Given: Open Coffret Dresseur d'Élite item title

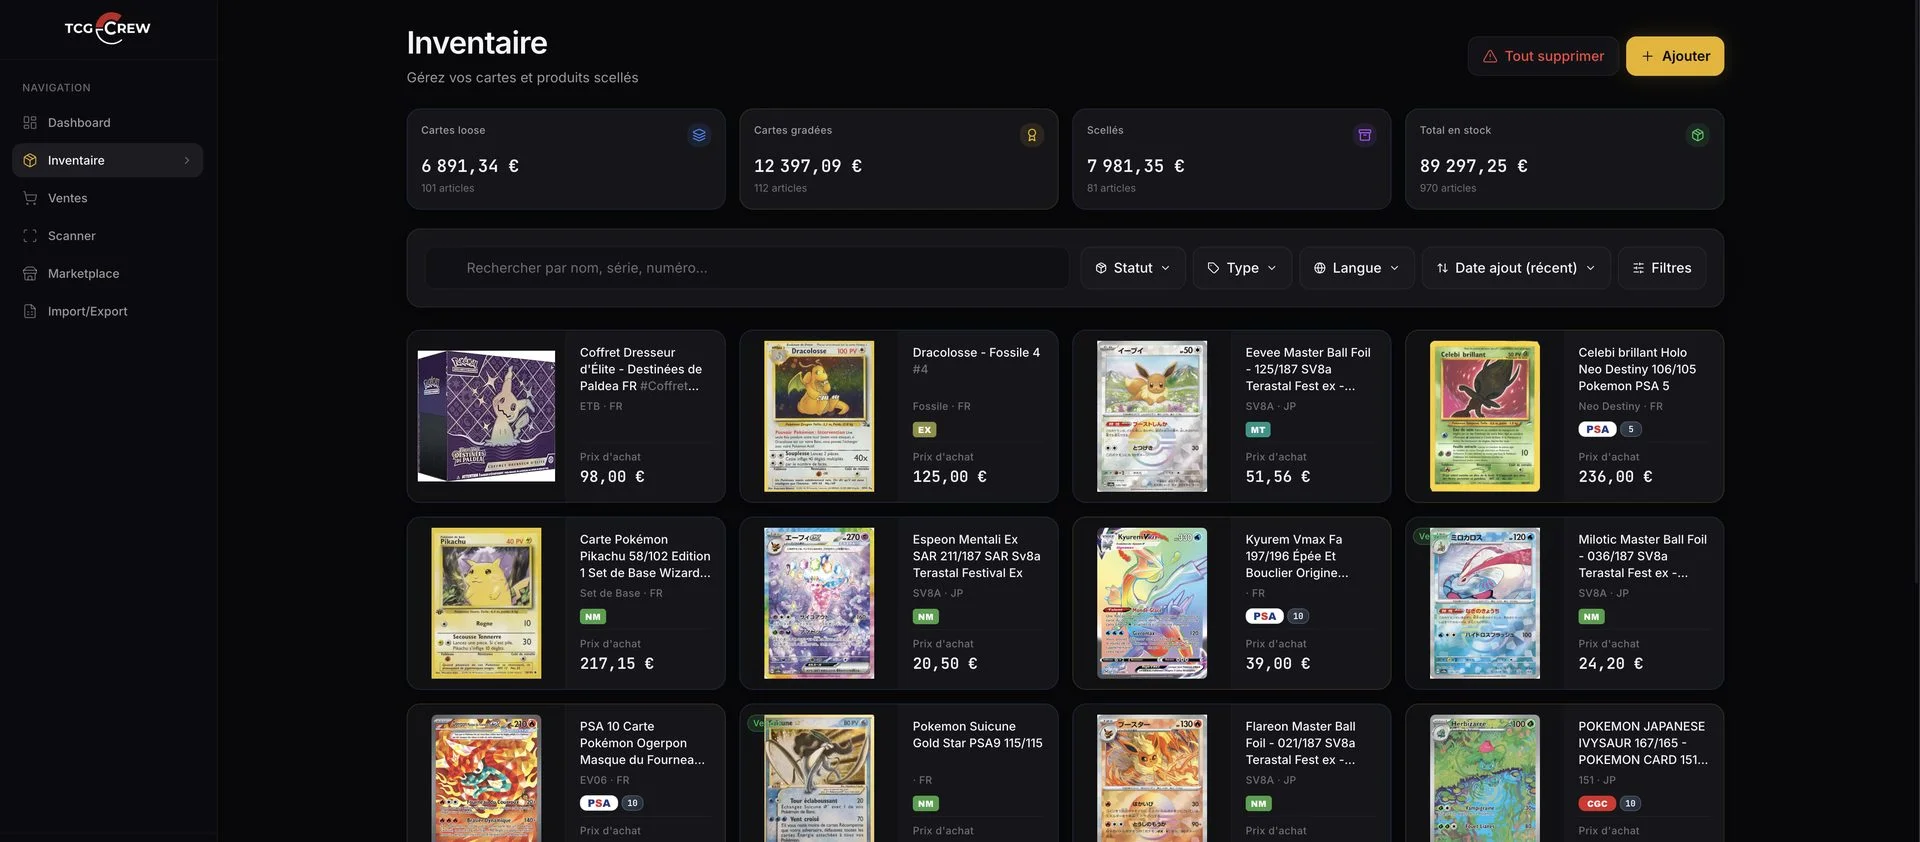Looking at the screenshot, I should pyautogui.click(x=641, y=369).
